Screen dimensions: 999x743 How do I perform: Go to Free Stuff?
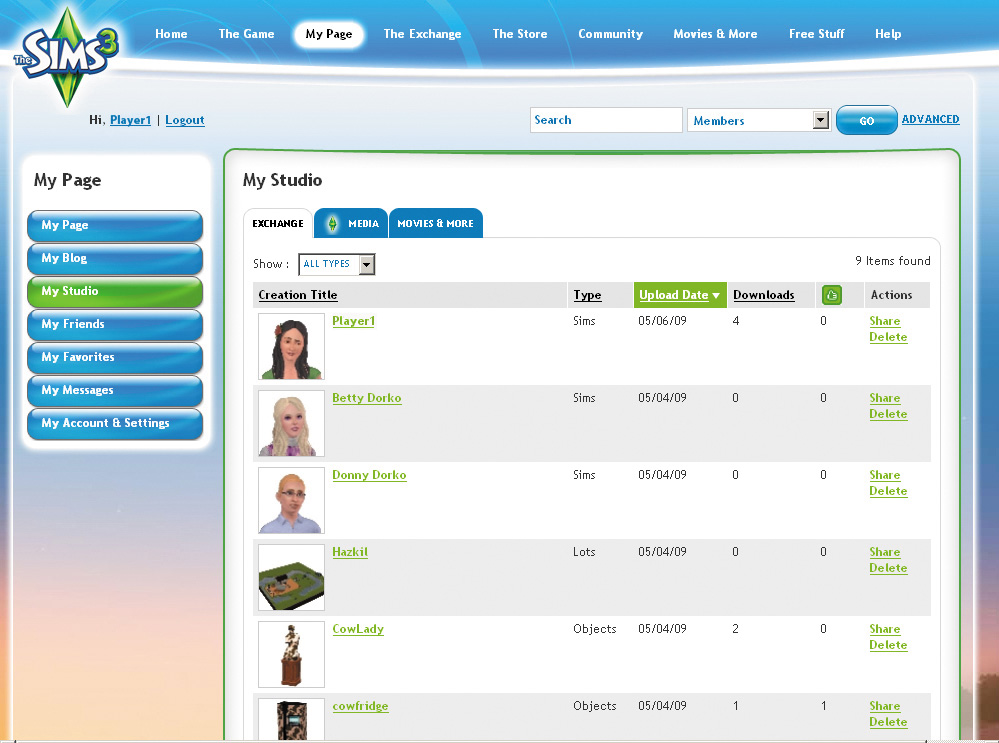[817, 34]
